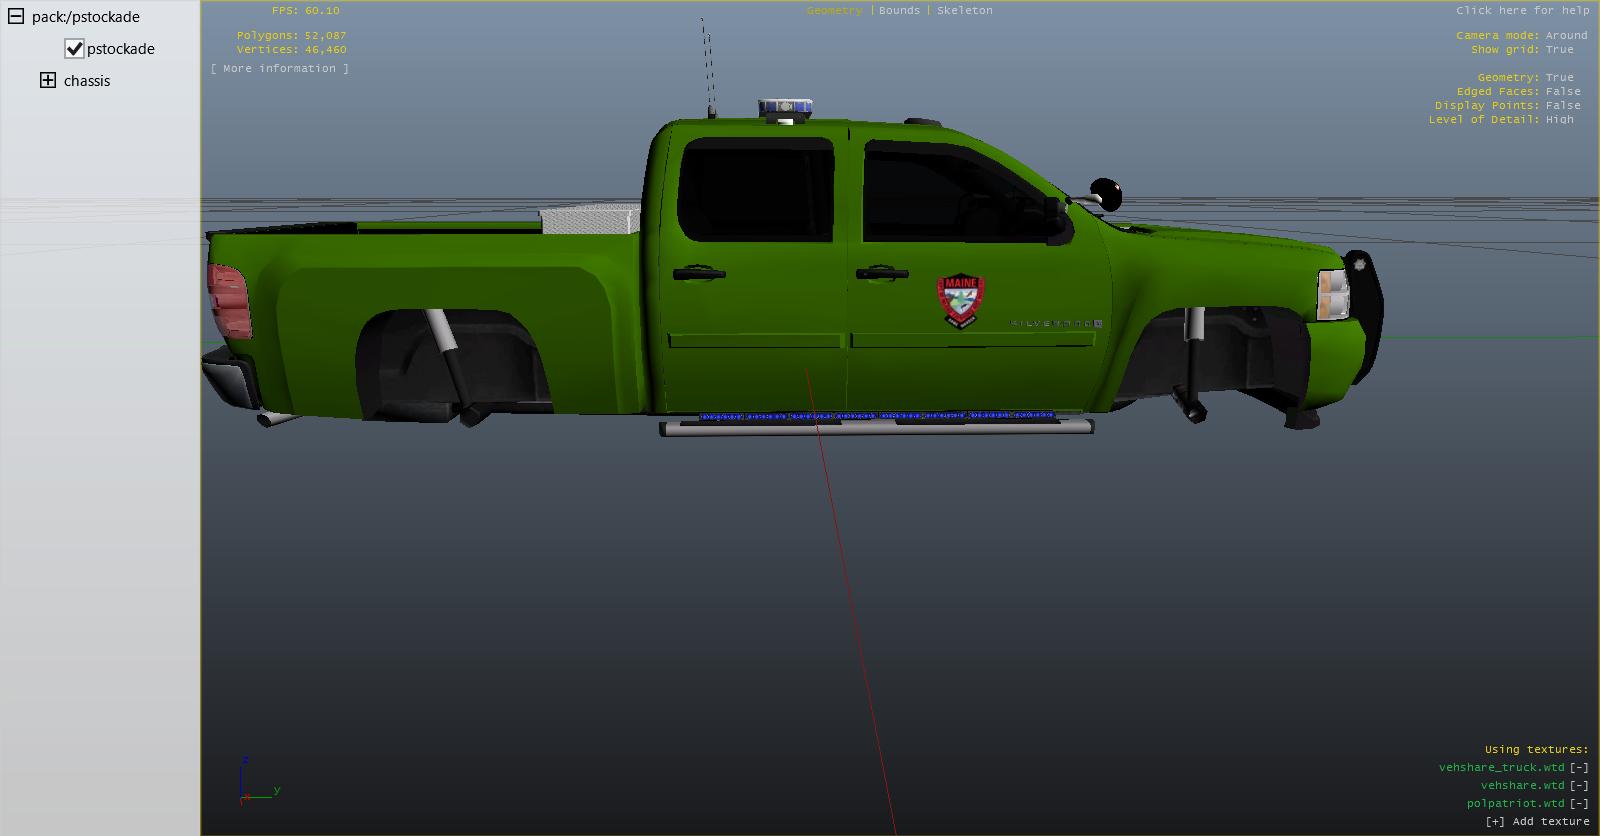
Task: Click the Maine badge decal on truck door
Action: click(x=960, y=301)
